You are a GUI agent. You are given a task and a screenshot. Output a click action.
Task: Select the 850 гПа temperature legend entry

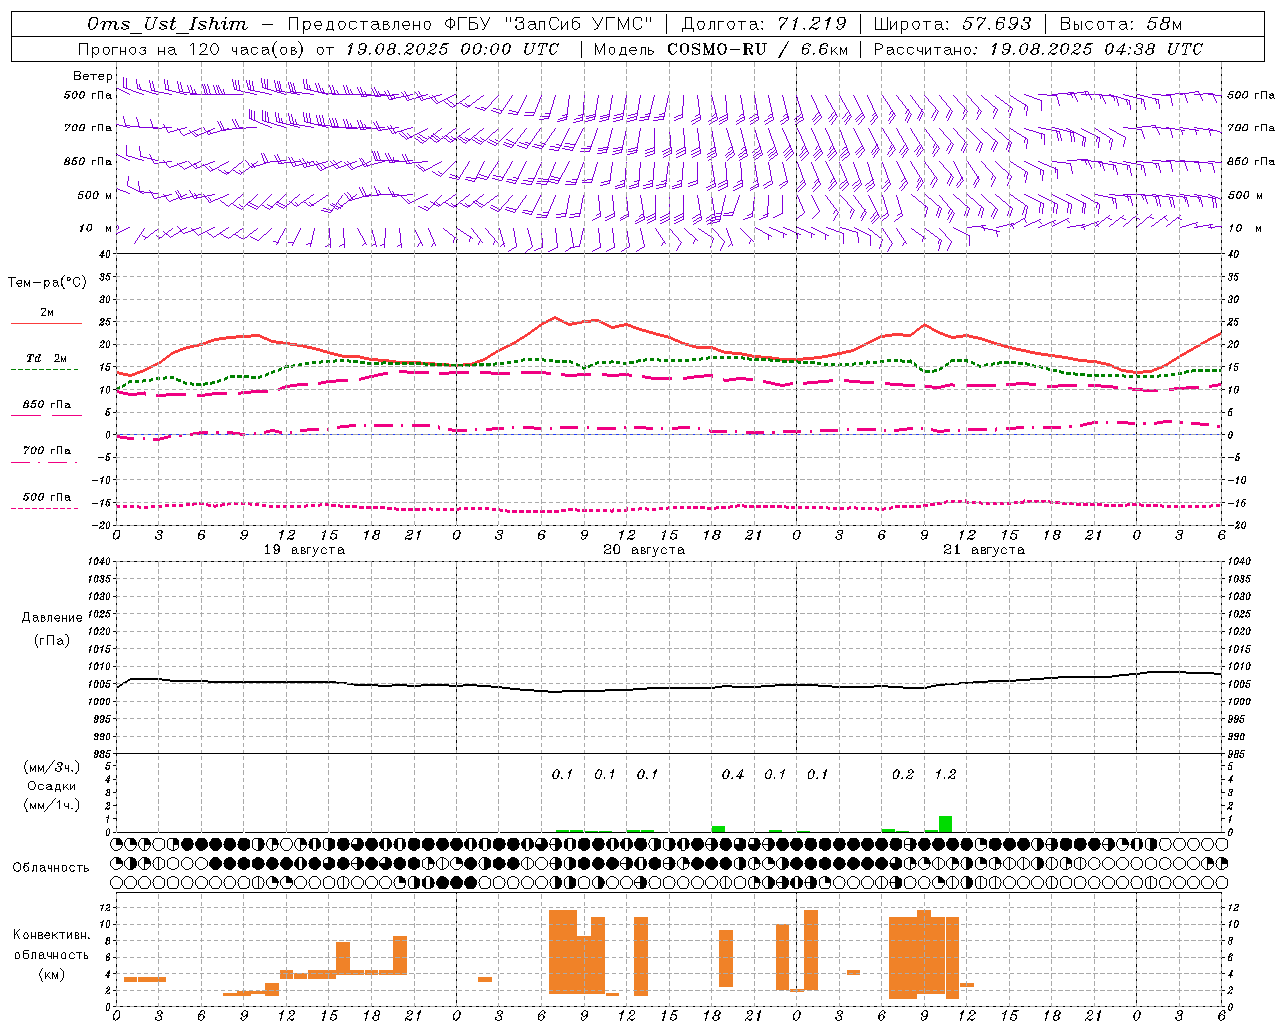coord(46,405)
